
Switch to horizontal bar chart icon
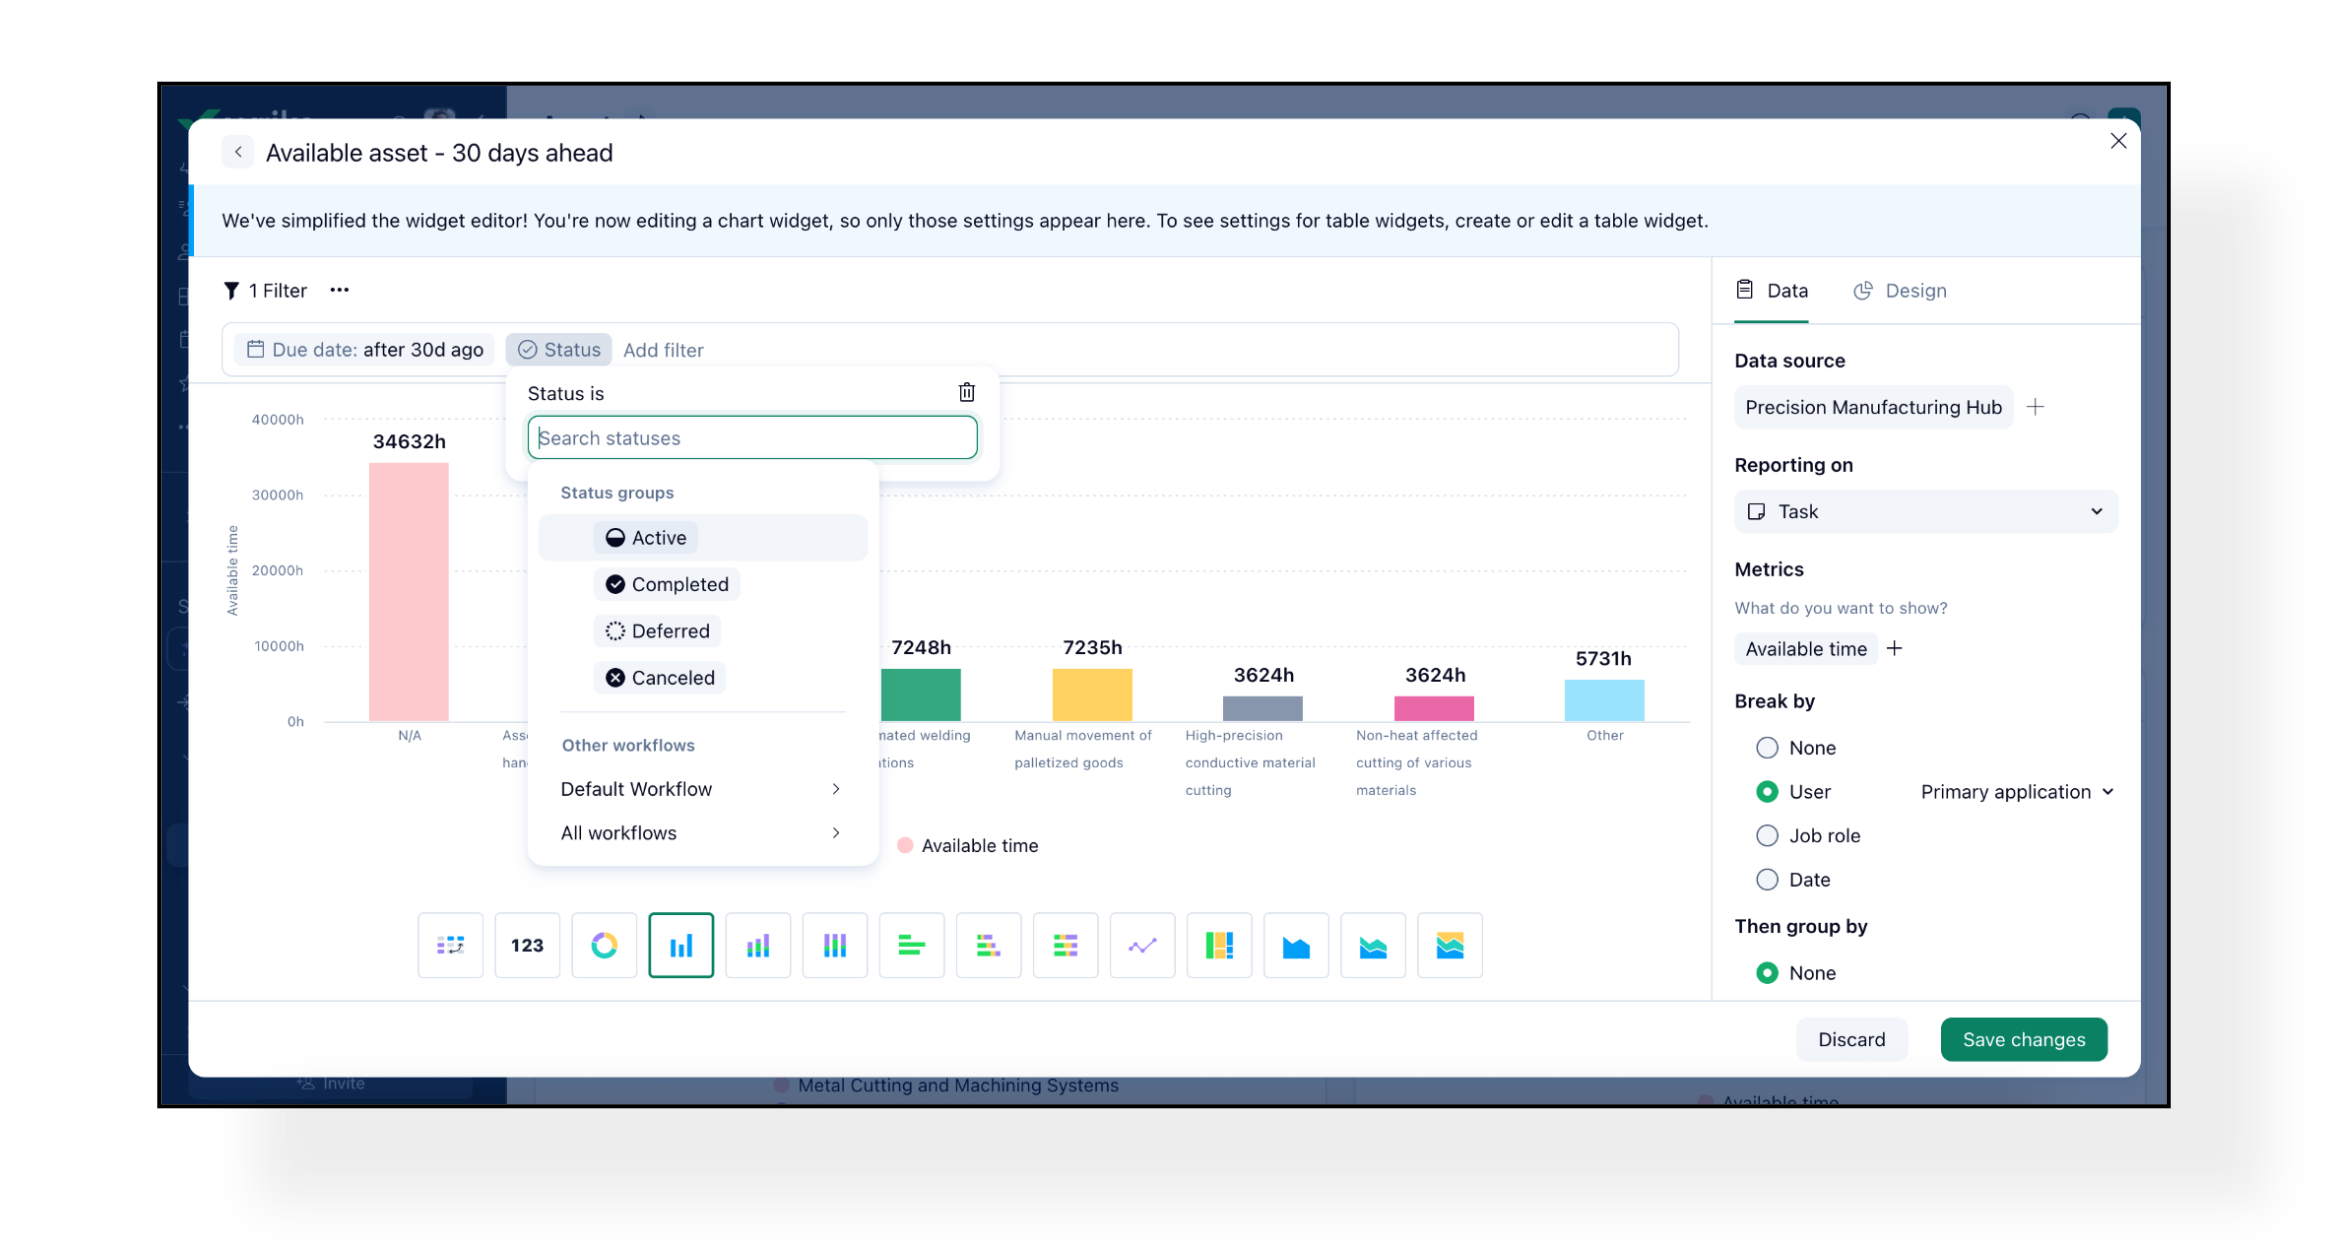pyautogui.click(x=911, y=945)
